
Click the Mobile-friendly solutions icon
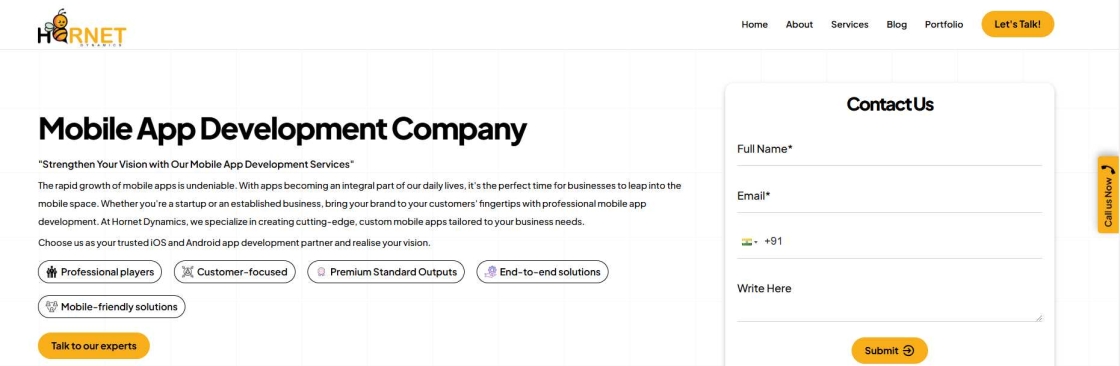point(51,307)
